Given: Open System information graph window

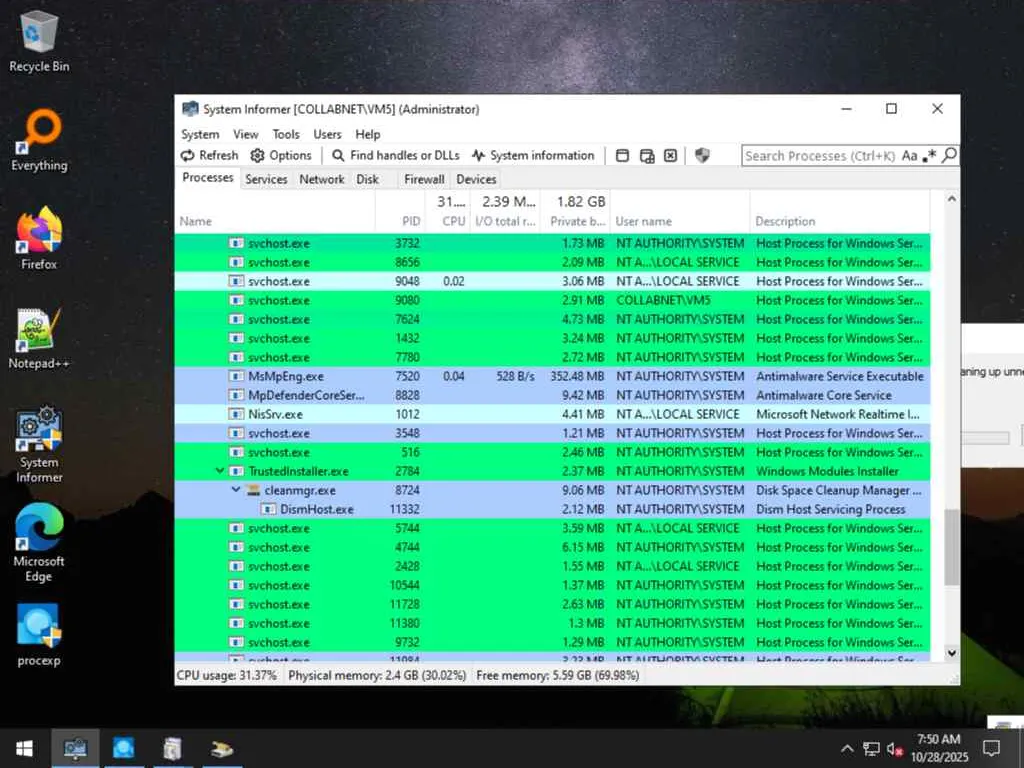Looking at the screenshot, I should 534,155.
